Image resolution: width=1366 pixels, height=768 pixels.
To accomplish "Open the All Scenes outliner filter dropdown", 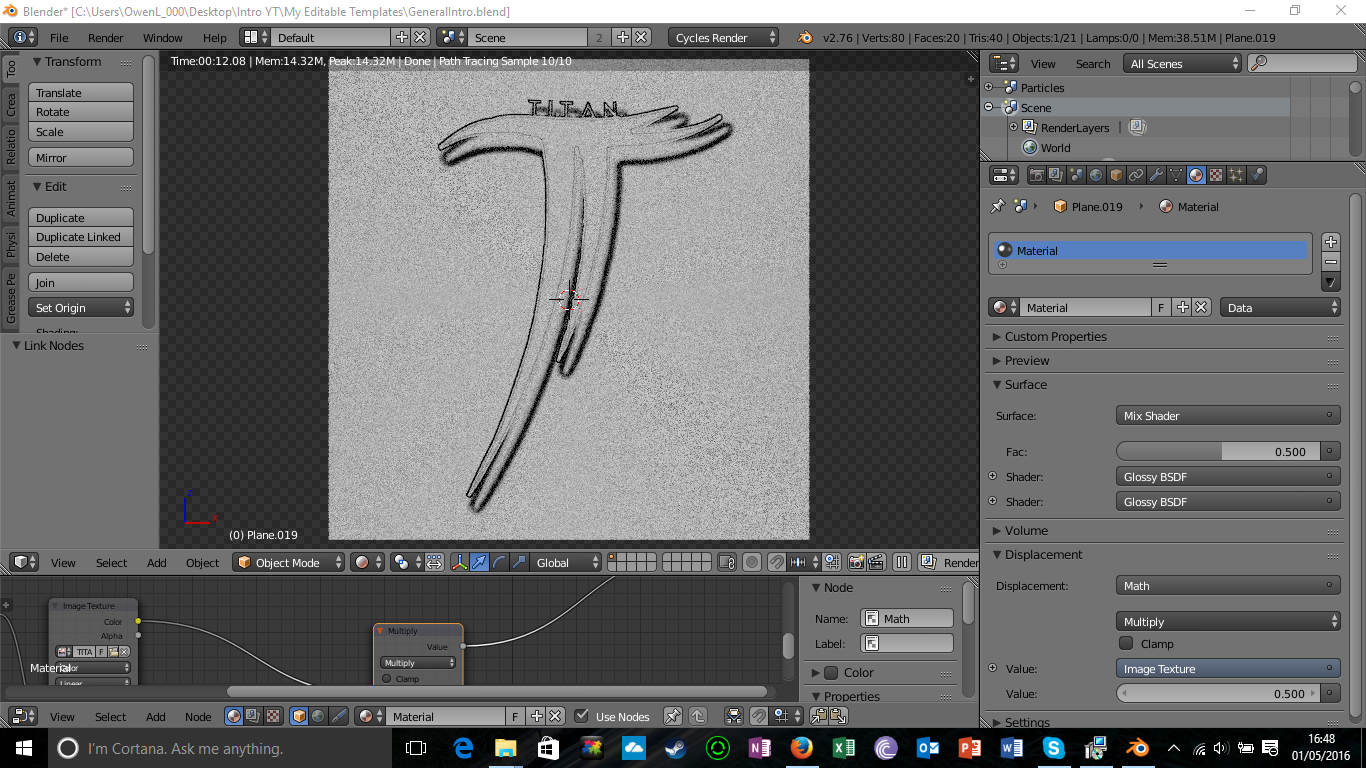I will coord(1182,63).
